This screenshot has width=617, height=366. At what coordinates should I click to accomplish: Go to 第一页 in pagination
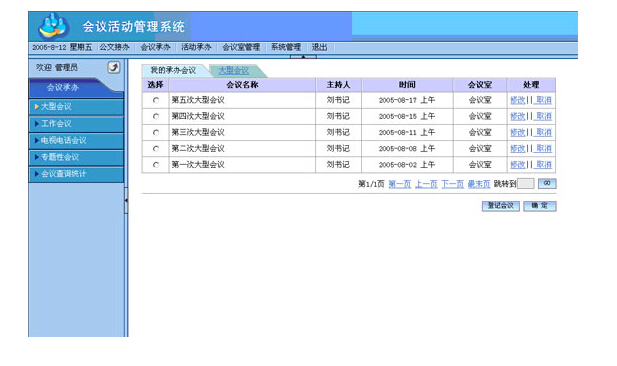point(400,184)
